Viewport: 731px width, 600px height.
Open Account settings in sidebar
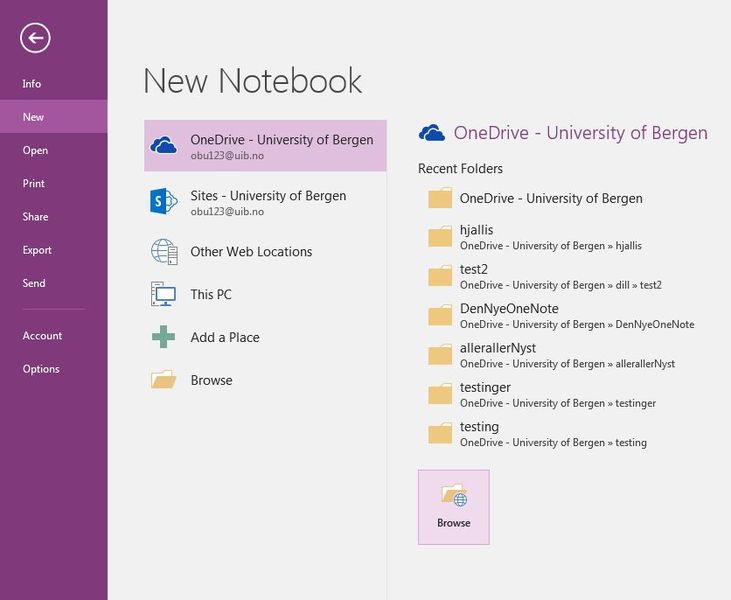pyautogui.click(x=54, y=336)
